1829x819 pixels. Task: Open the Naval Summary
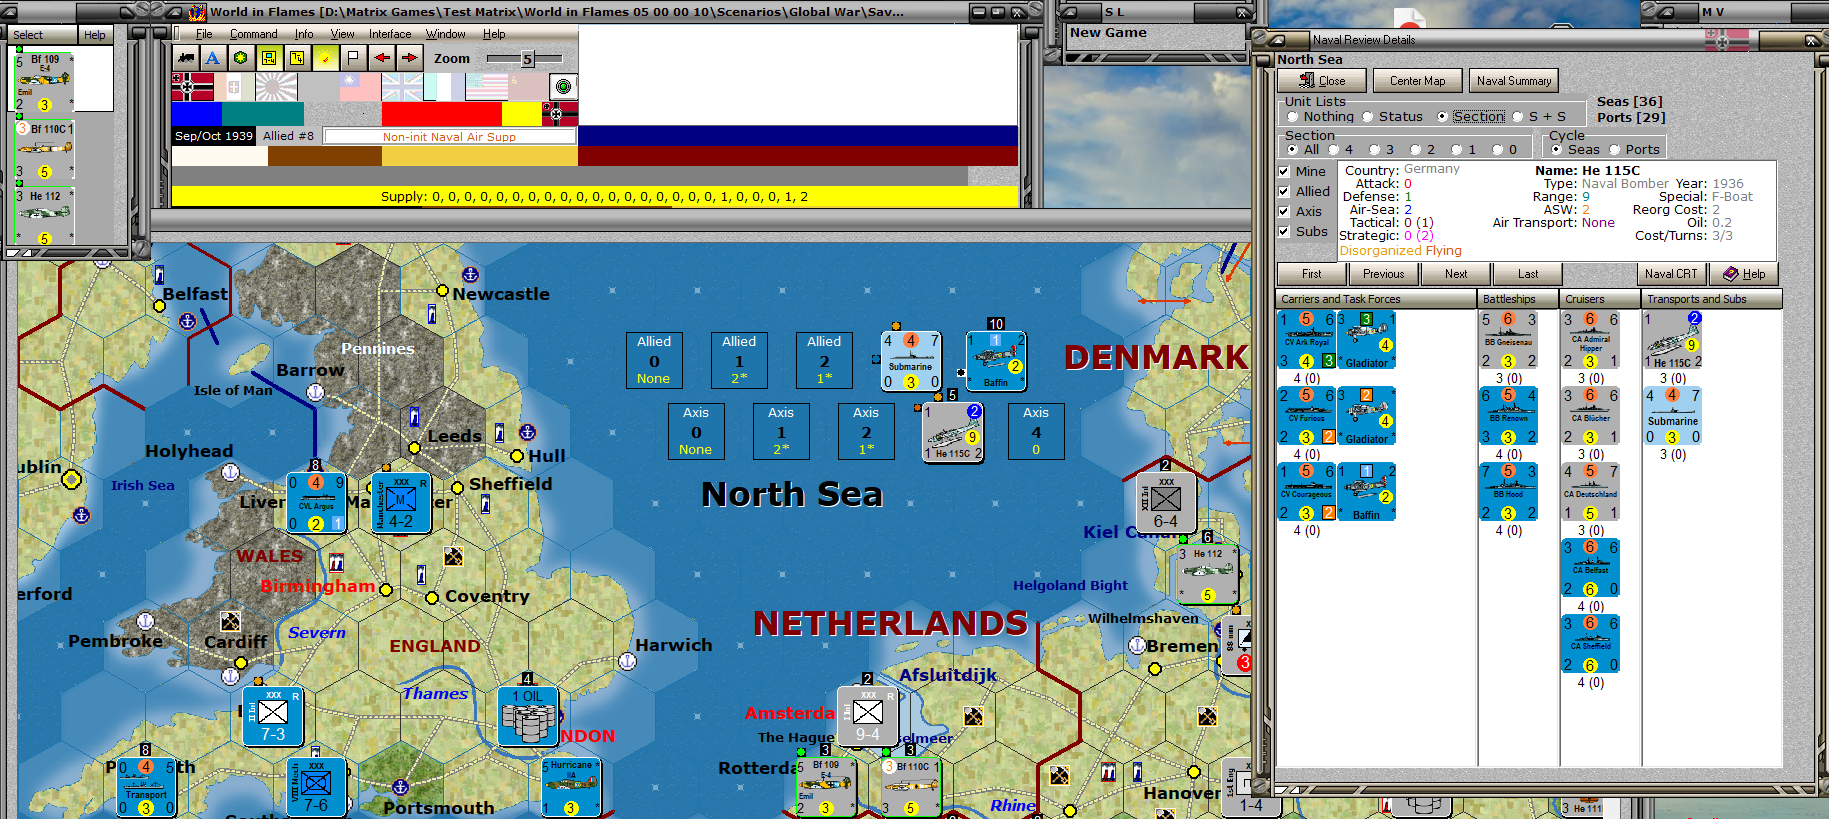coord(1514,81)
